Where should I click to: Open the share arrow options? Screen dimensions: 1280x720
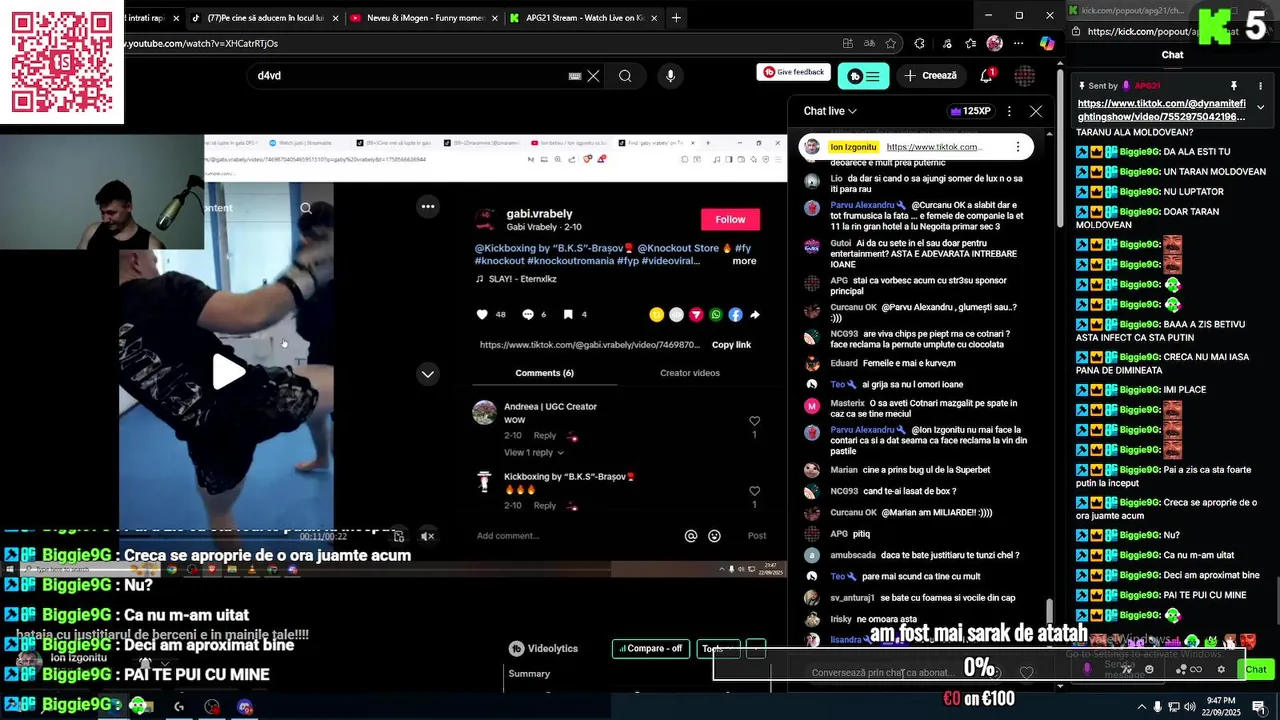(x=754, y=314)
